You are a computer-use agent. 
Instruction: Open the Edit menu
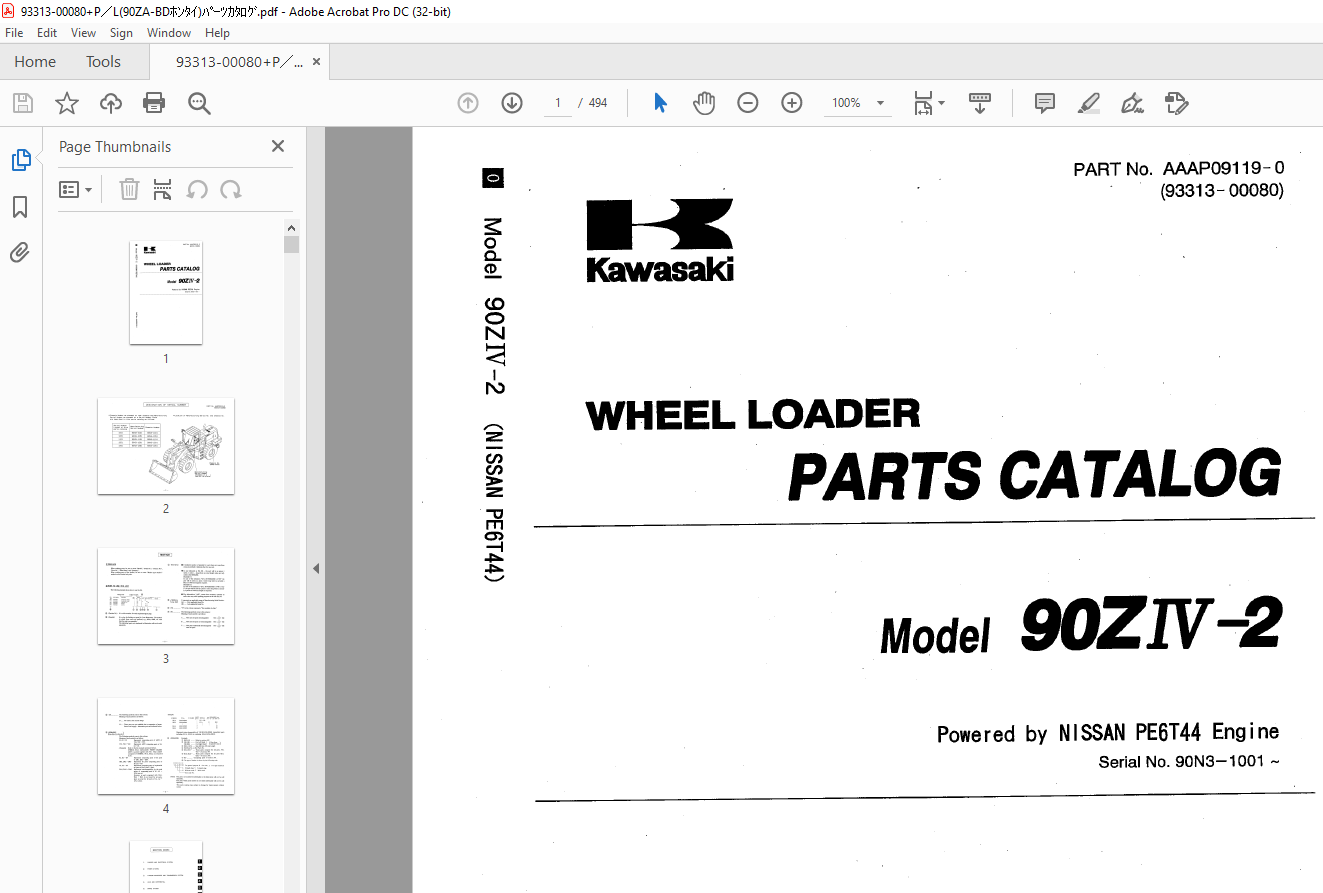coord(47,33)
